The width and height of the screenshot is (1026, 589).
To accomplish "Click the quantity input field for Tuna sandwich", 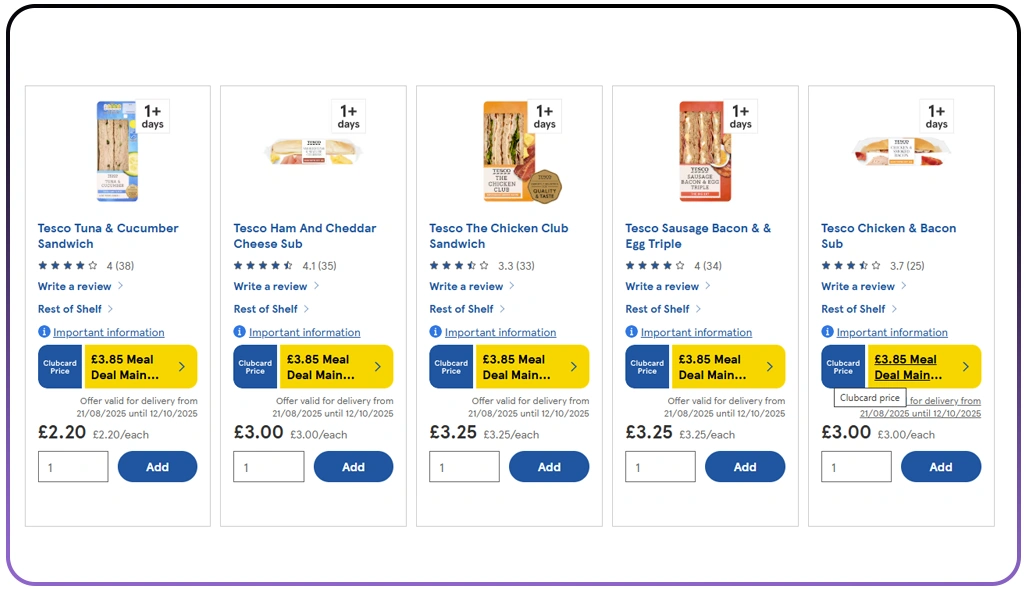I will tap(72, 466).
